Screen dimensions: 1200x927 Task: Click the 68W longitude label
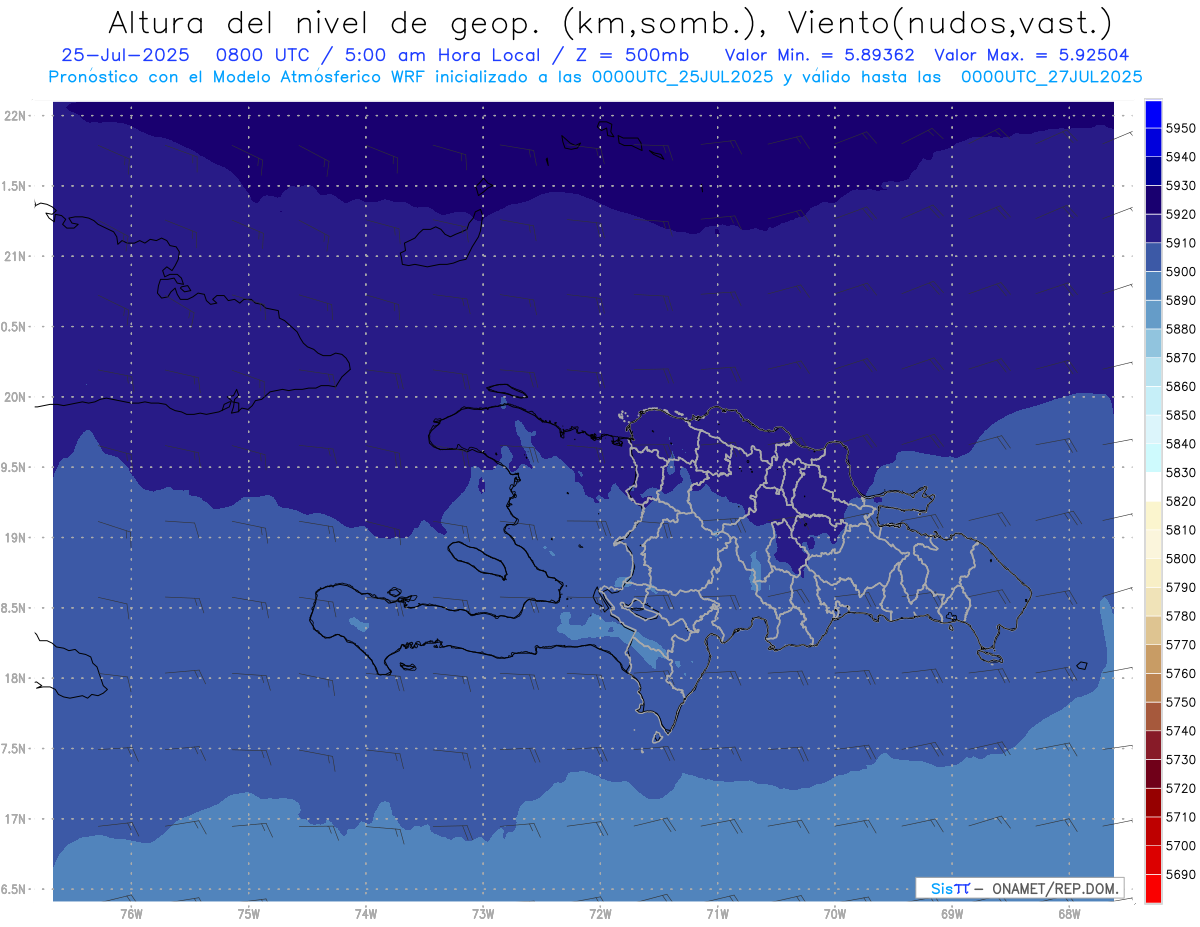[1069, 914]
